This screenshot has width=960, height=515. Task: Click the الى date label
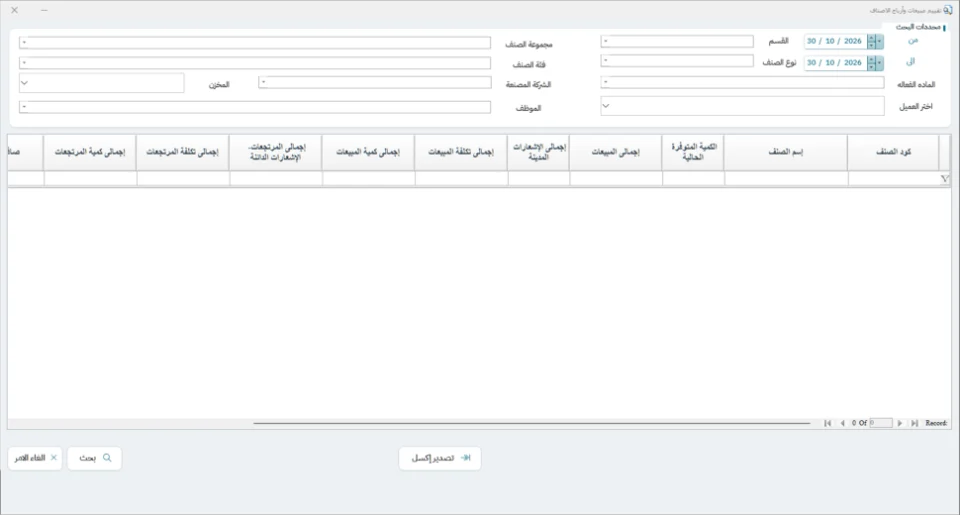[911, 62]
